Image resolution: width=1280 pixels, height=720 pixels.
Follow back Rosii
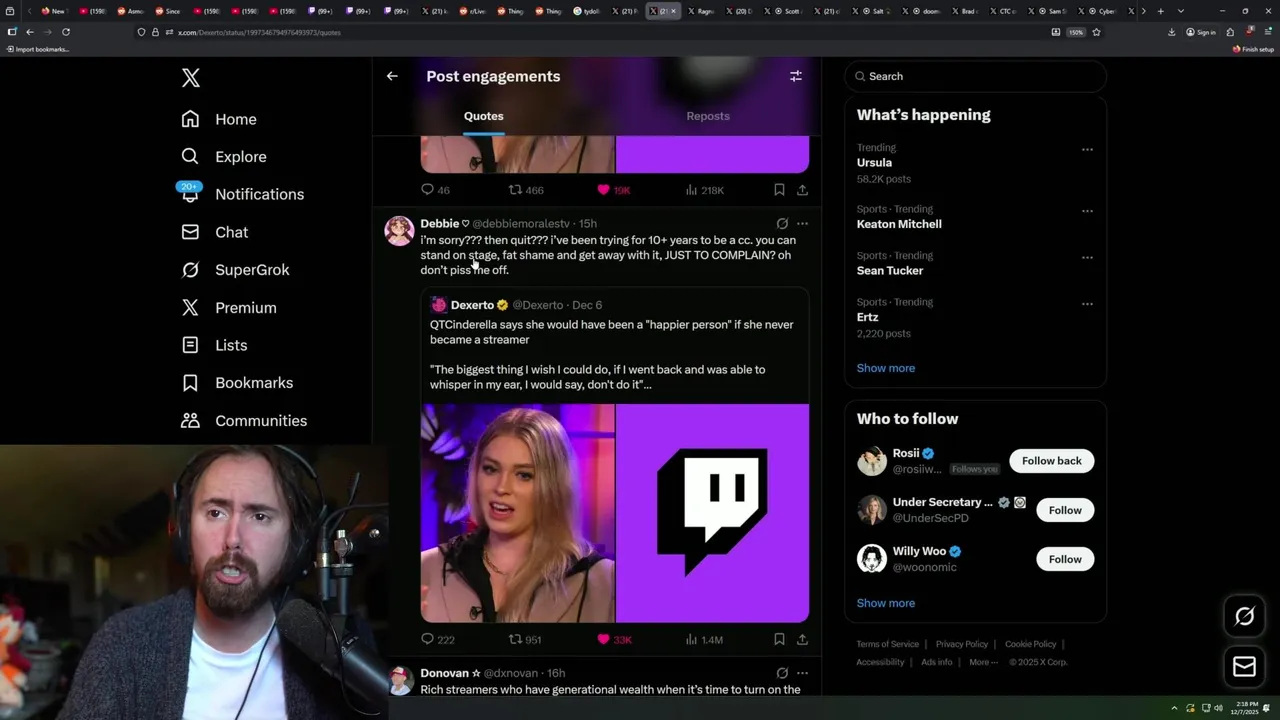(1051, 461)
